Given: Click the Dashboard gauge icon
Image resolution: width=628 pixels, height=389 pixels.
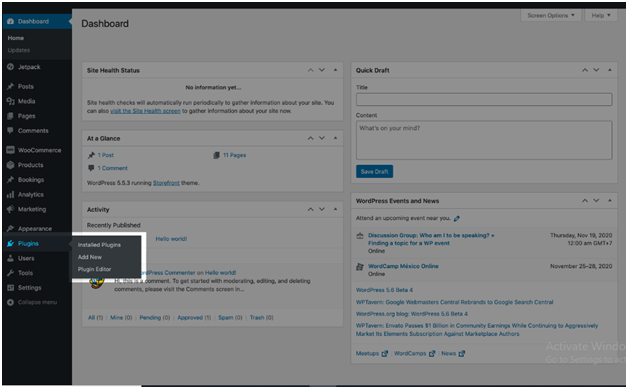Looking at the screenshot, I should (10, 21).
